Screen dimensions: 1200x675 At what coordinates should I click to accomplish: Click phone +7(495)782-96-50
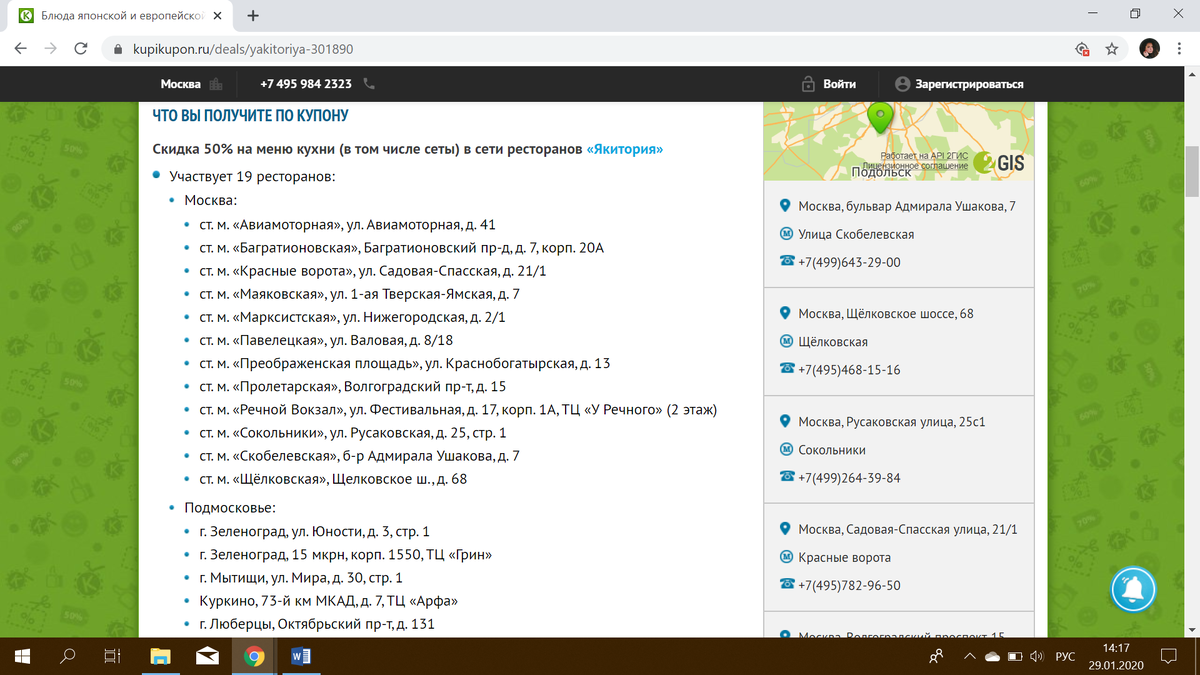pyautogui.click(x=849, y=585)
